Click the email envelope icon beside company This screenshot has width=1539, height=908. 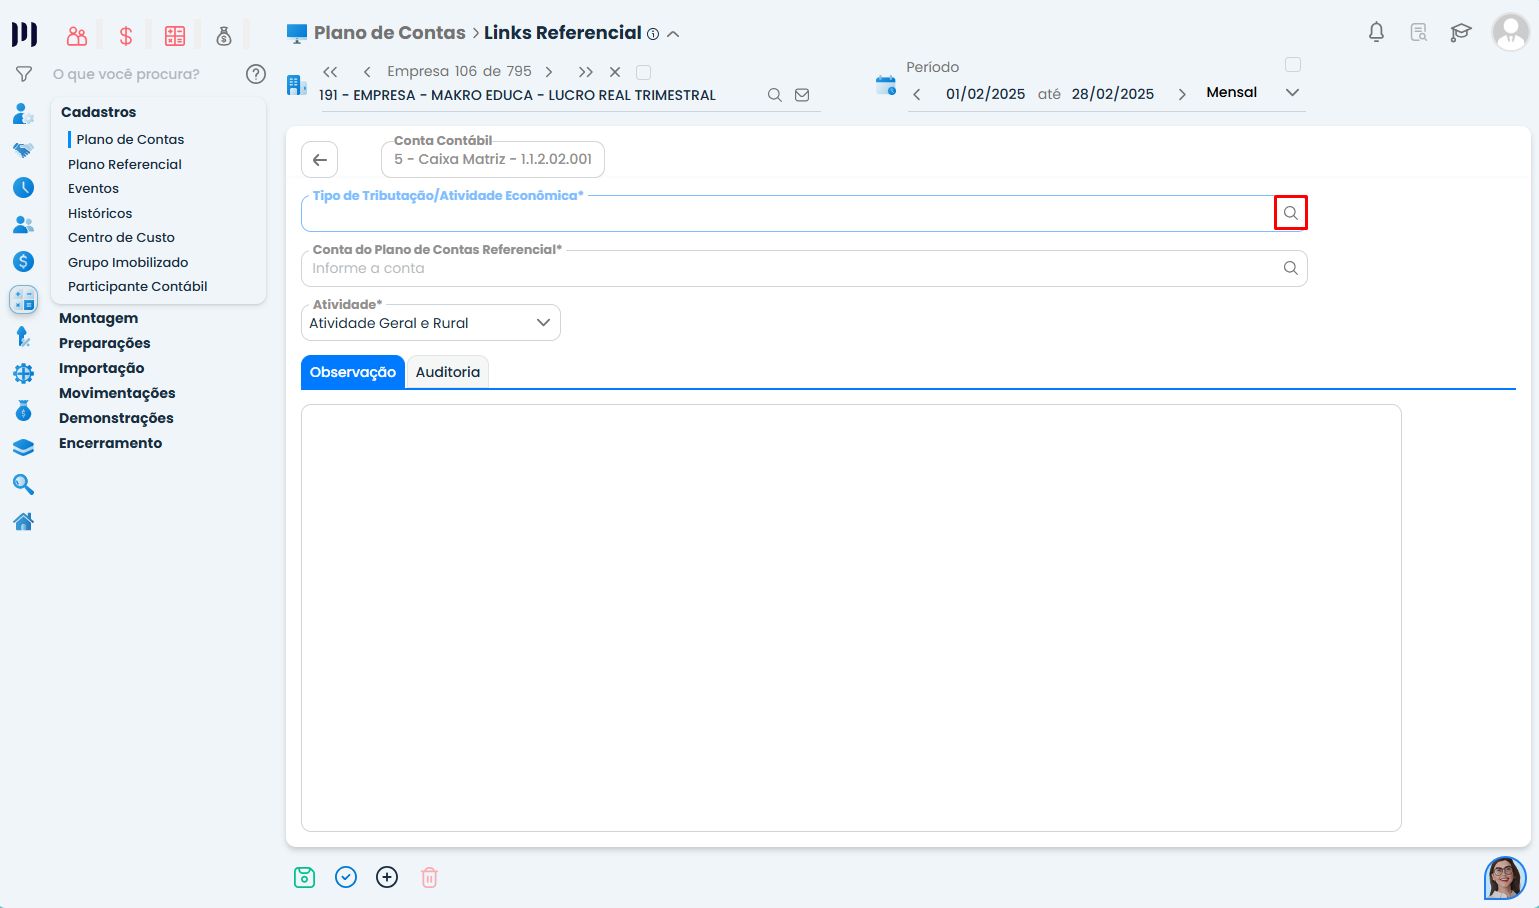click(802, 95)
